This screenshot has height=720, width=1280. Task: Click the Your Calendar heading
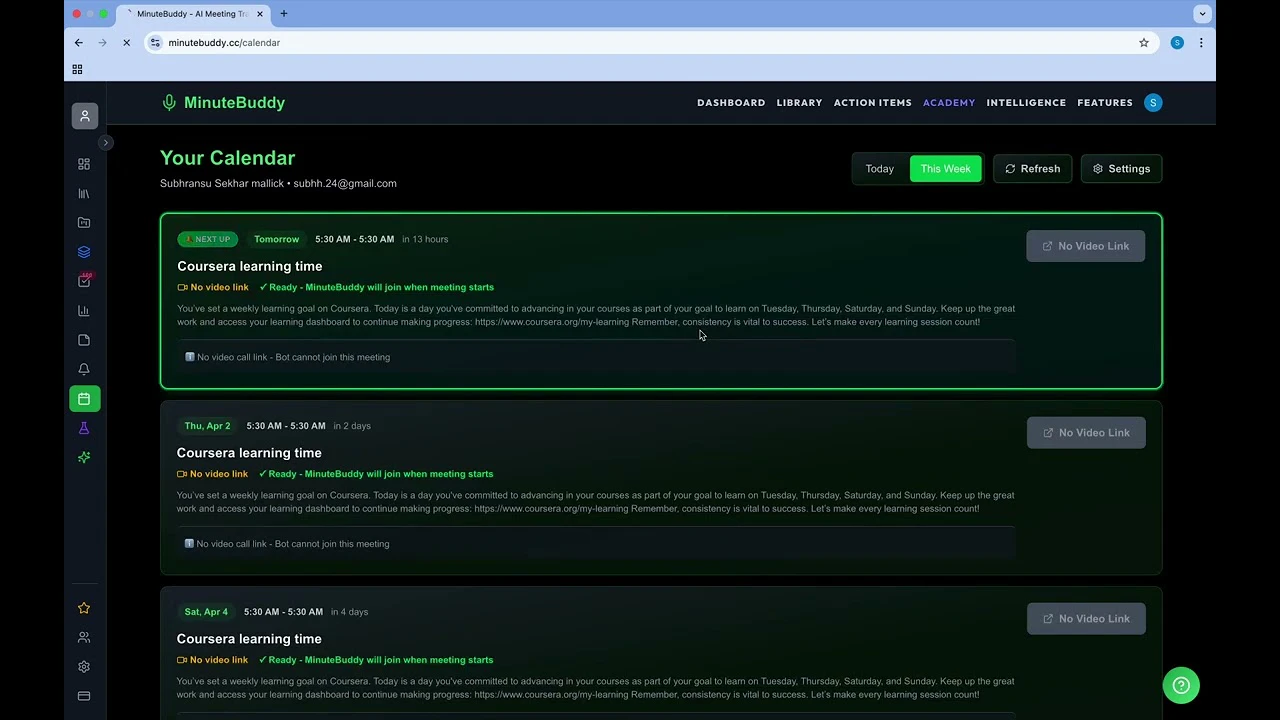pos(228,158)
